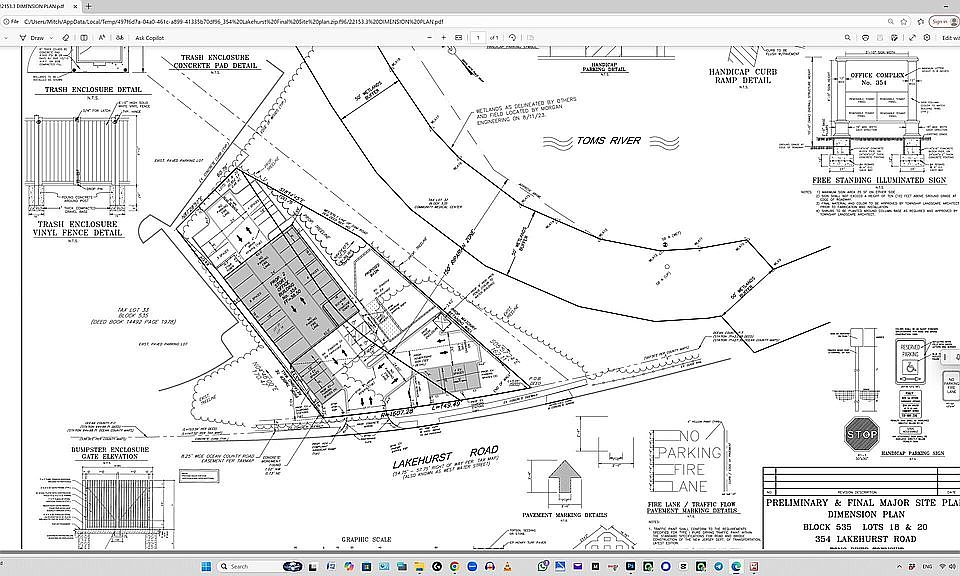
Task: Click Ask Copilot button
Action: (x=149, y=37)
